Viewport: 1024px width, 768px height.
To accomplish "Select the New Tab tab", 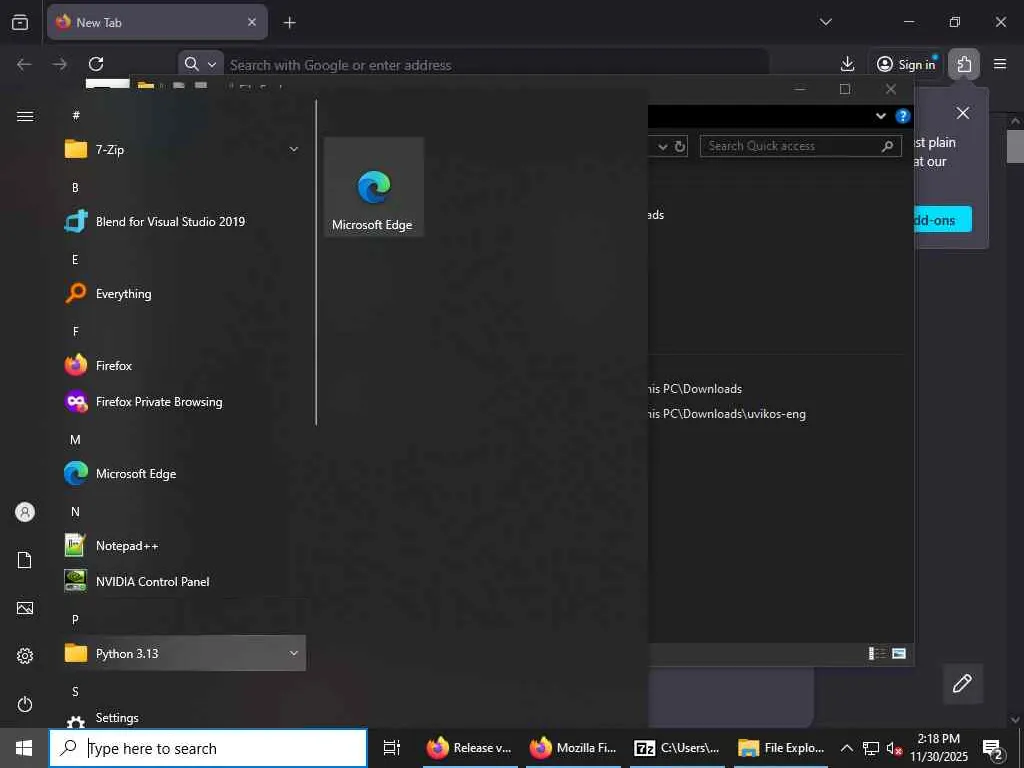I will click(157, 22).
